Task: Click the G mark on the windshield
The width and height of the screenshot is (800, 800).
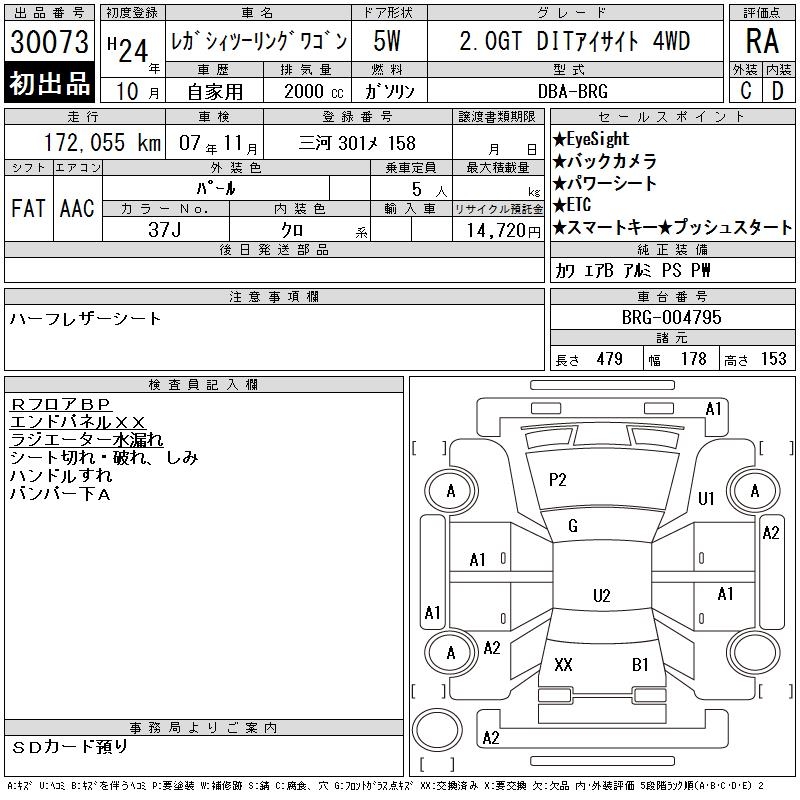Action: point(573,526)
